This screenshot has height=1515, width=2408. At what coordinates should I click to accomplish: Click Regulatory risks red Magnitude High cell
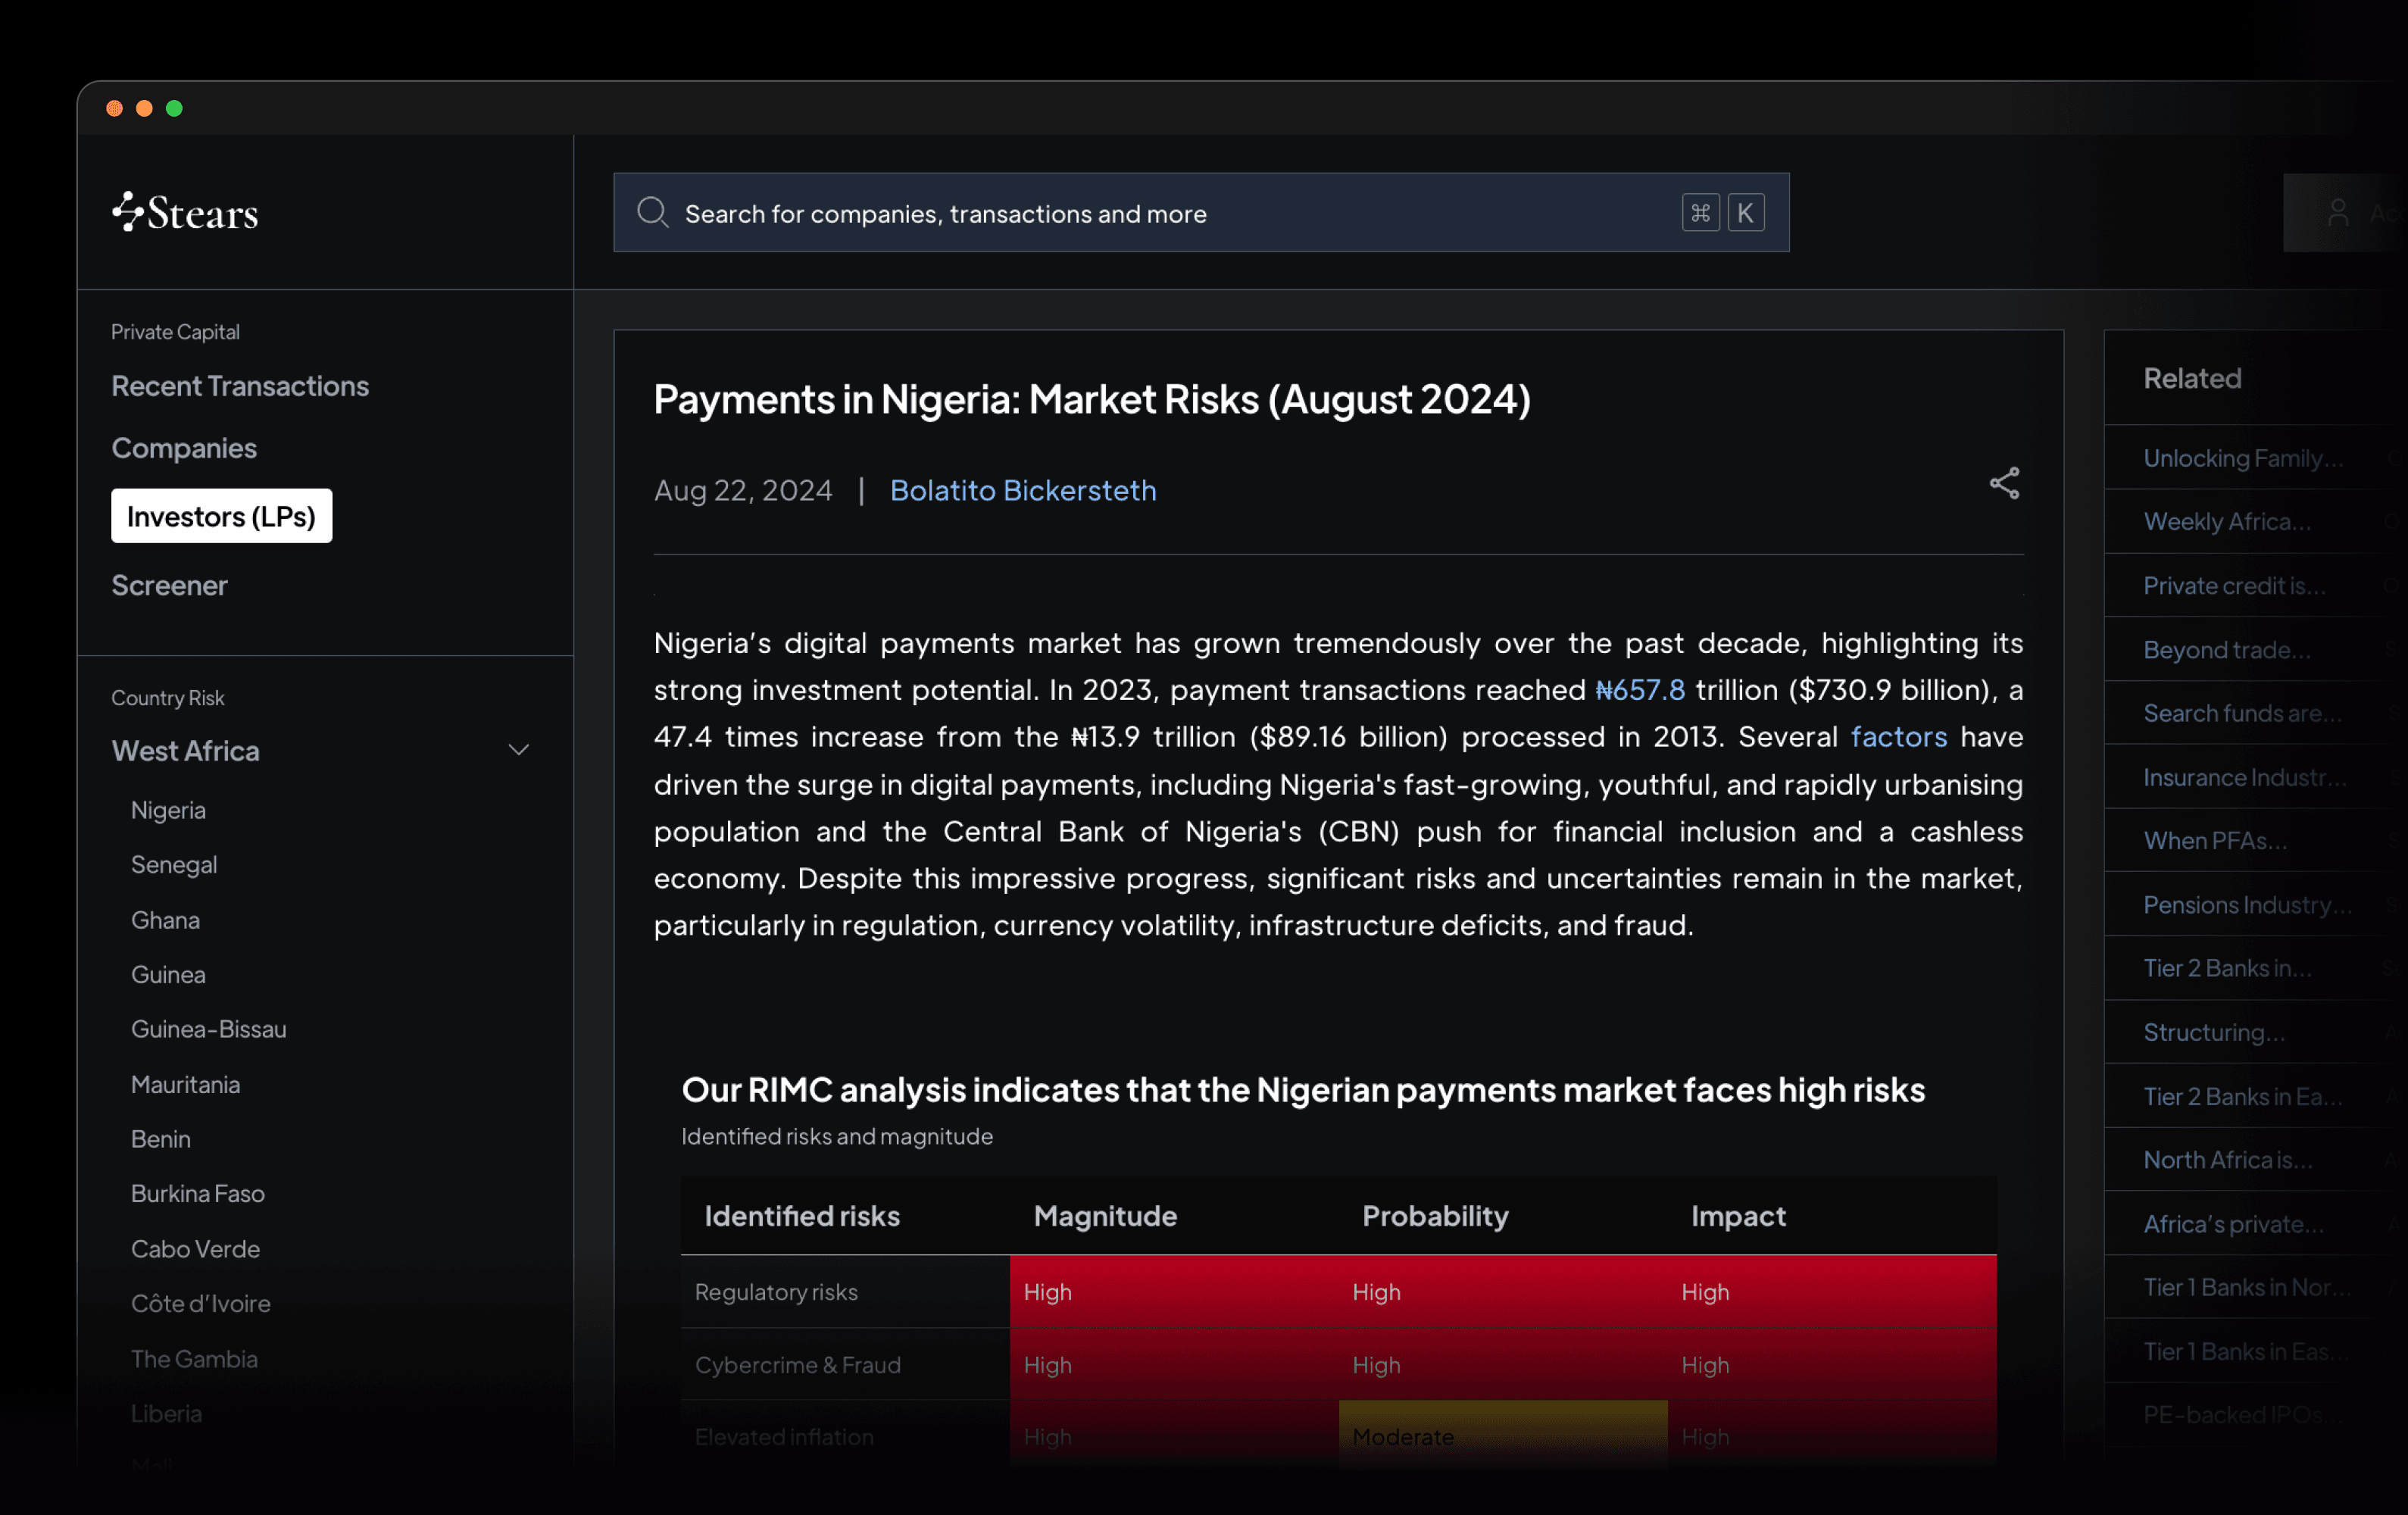[x=1174, y=1292]
